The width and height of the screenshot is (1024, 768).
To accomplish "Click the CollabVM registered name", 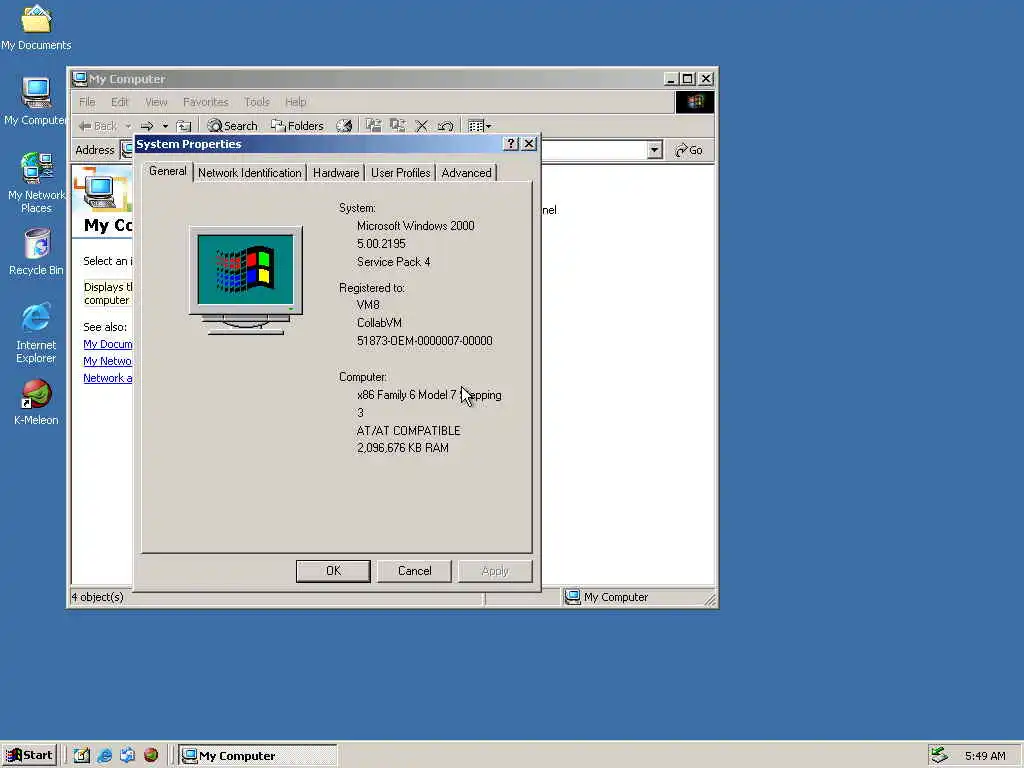I will (x=379, y=323).
